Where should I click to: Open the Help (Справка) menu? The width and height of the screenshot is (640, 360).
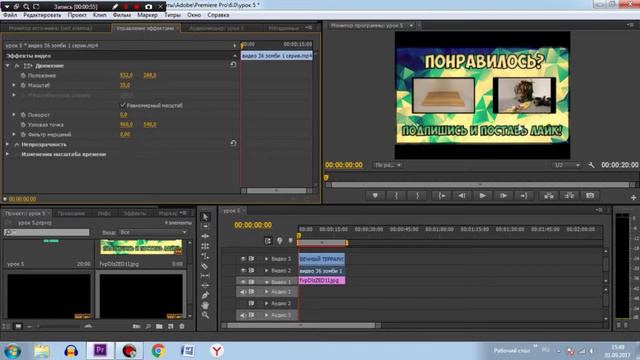(x=218, y=15)
